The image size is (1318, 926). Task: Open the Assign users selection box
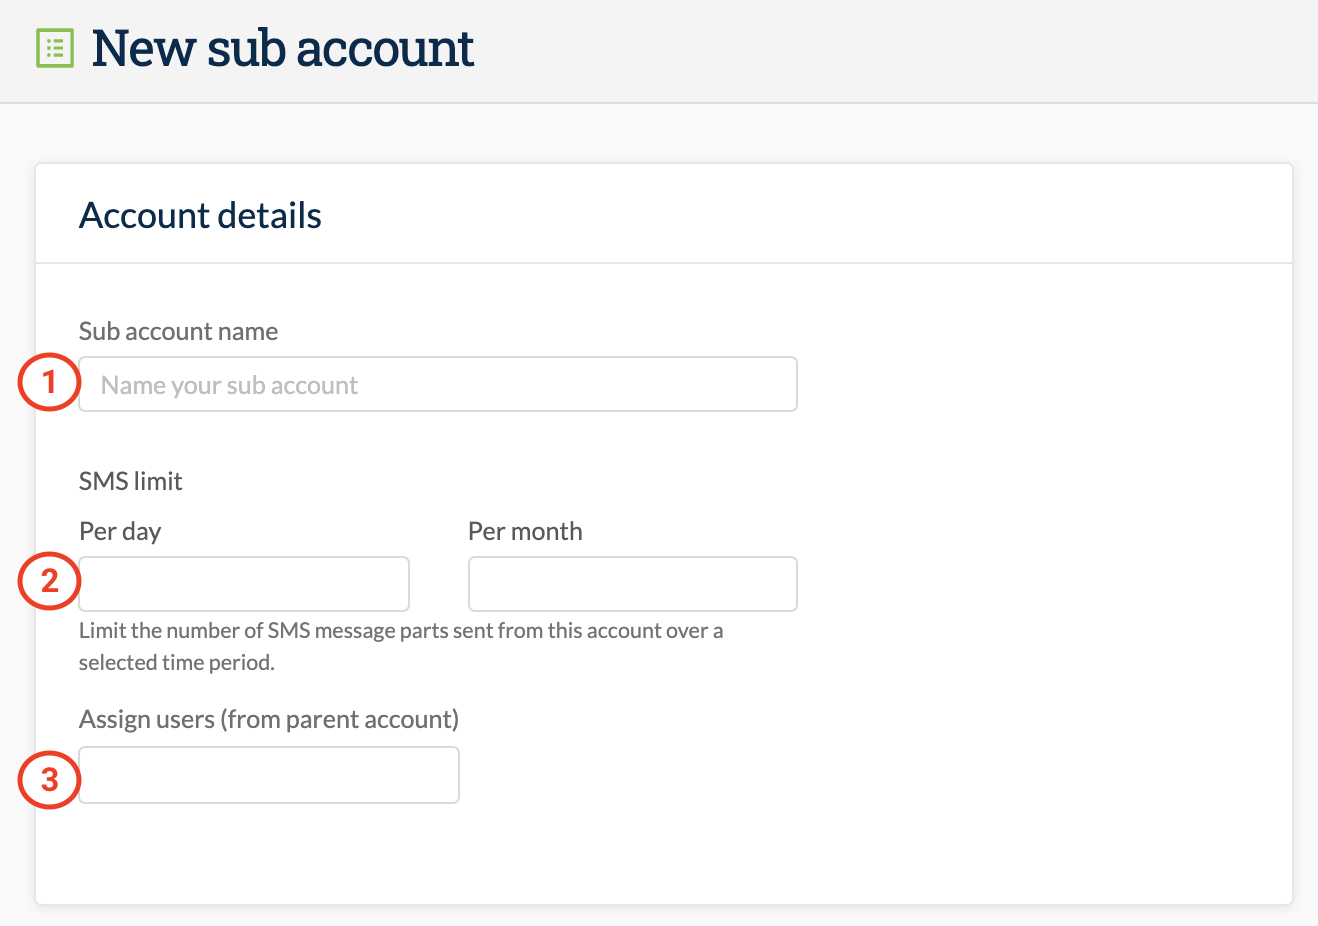269,775
